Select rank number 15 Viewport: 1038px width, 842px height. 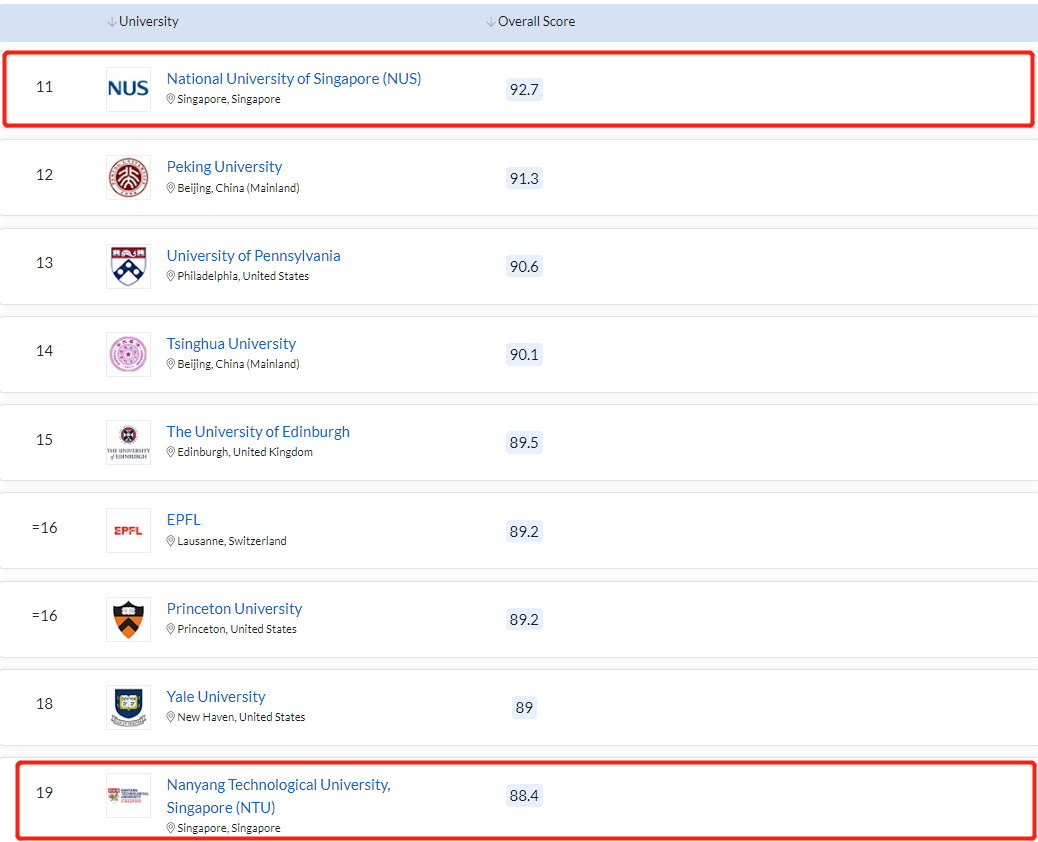44,440
